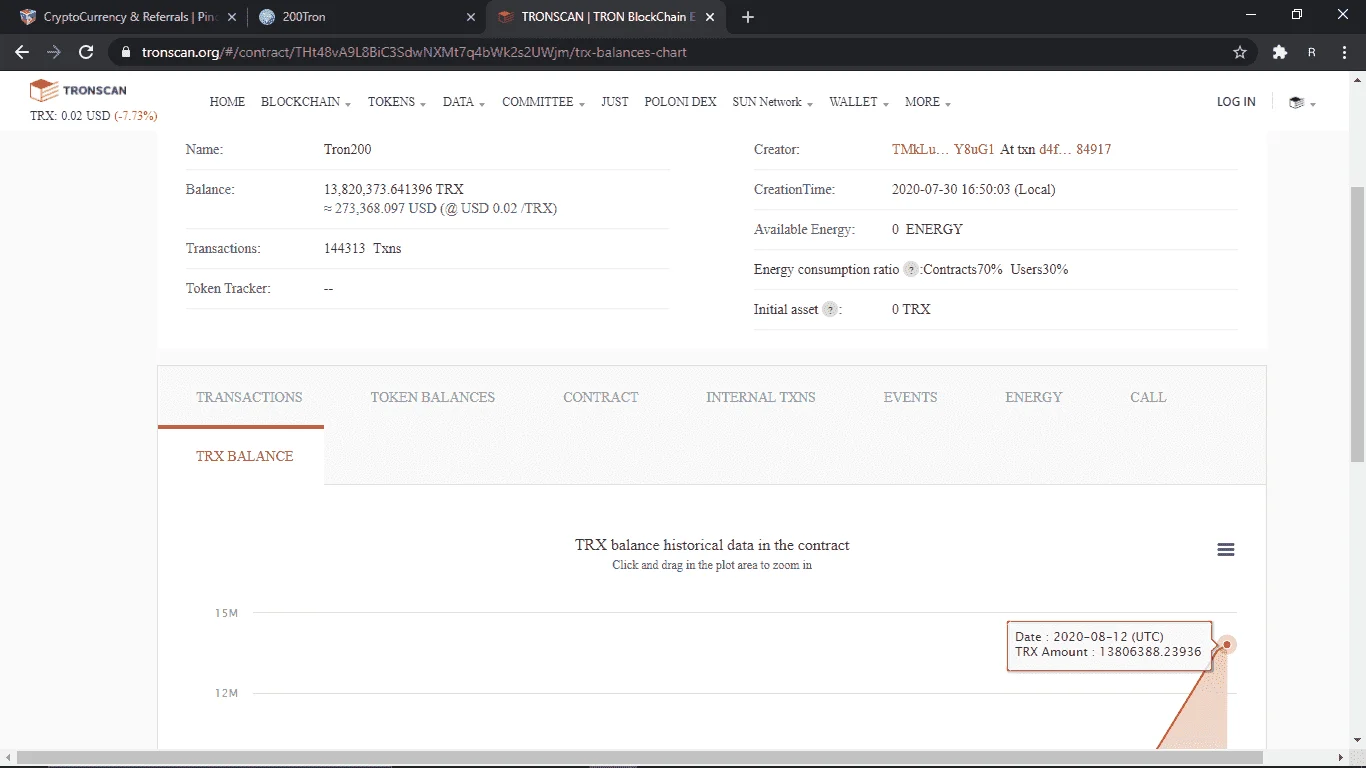Click the 15M y-axis label
The image size is (1366, 768).
click(226, 613)
